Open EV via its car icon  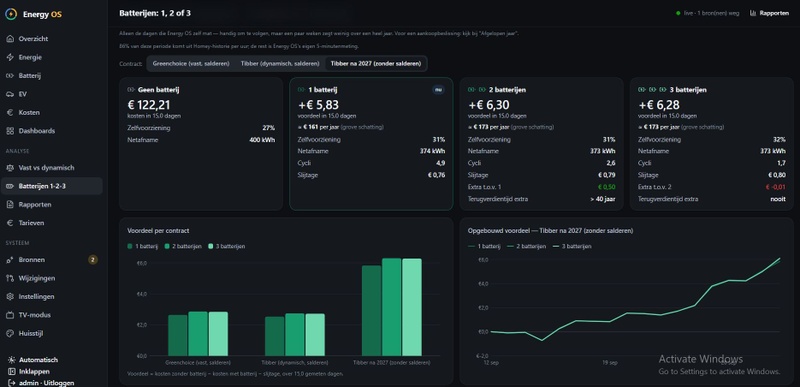pyautogui.click(x=10, y=94)
